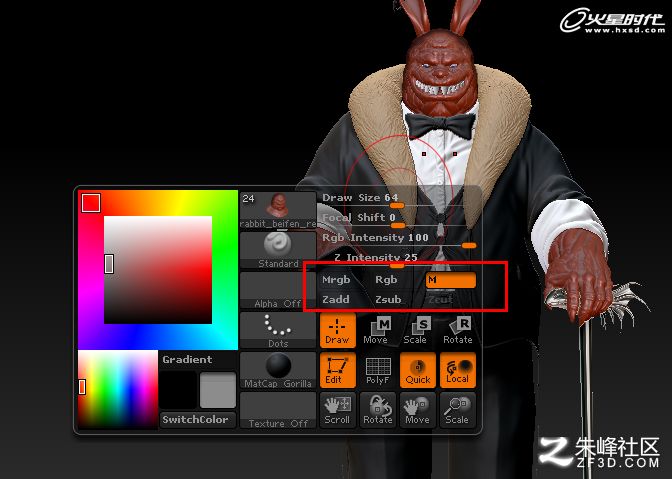The height and width of the screenshot is (479, 672).
Task: Click the Scroll canvas navigation icon
Action: click(x=338, y=410)
